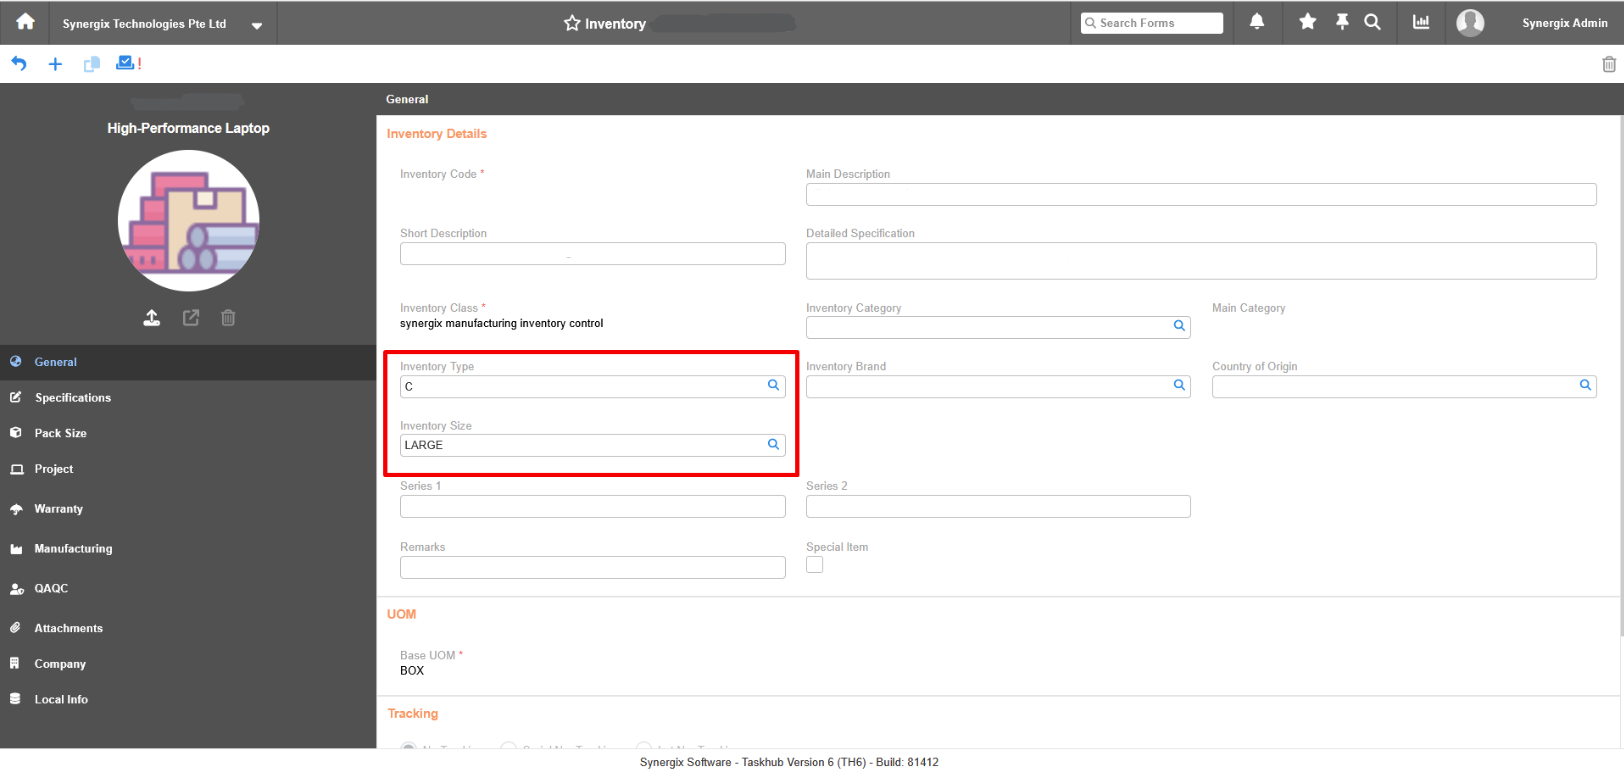Click the Remarks field
This screenshot has height=775, width=1624.
point(593,568)
